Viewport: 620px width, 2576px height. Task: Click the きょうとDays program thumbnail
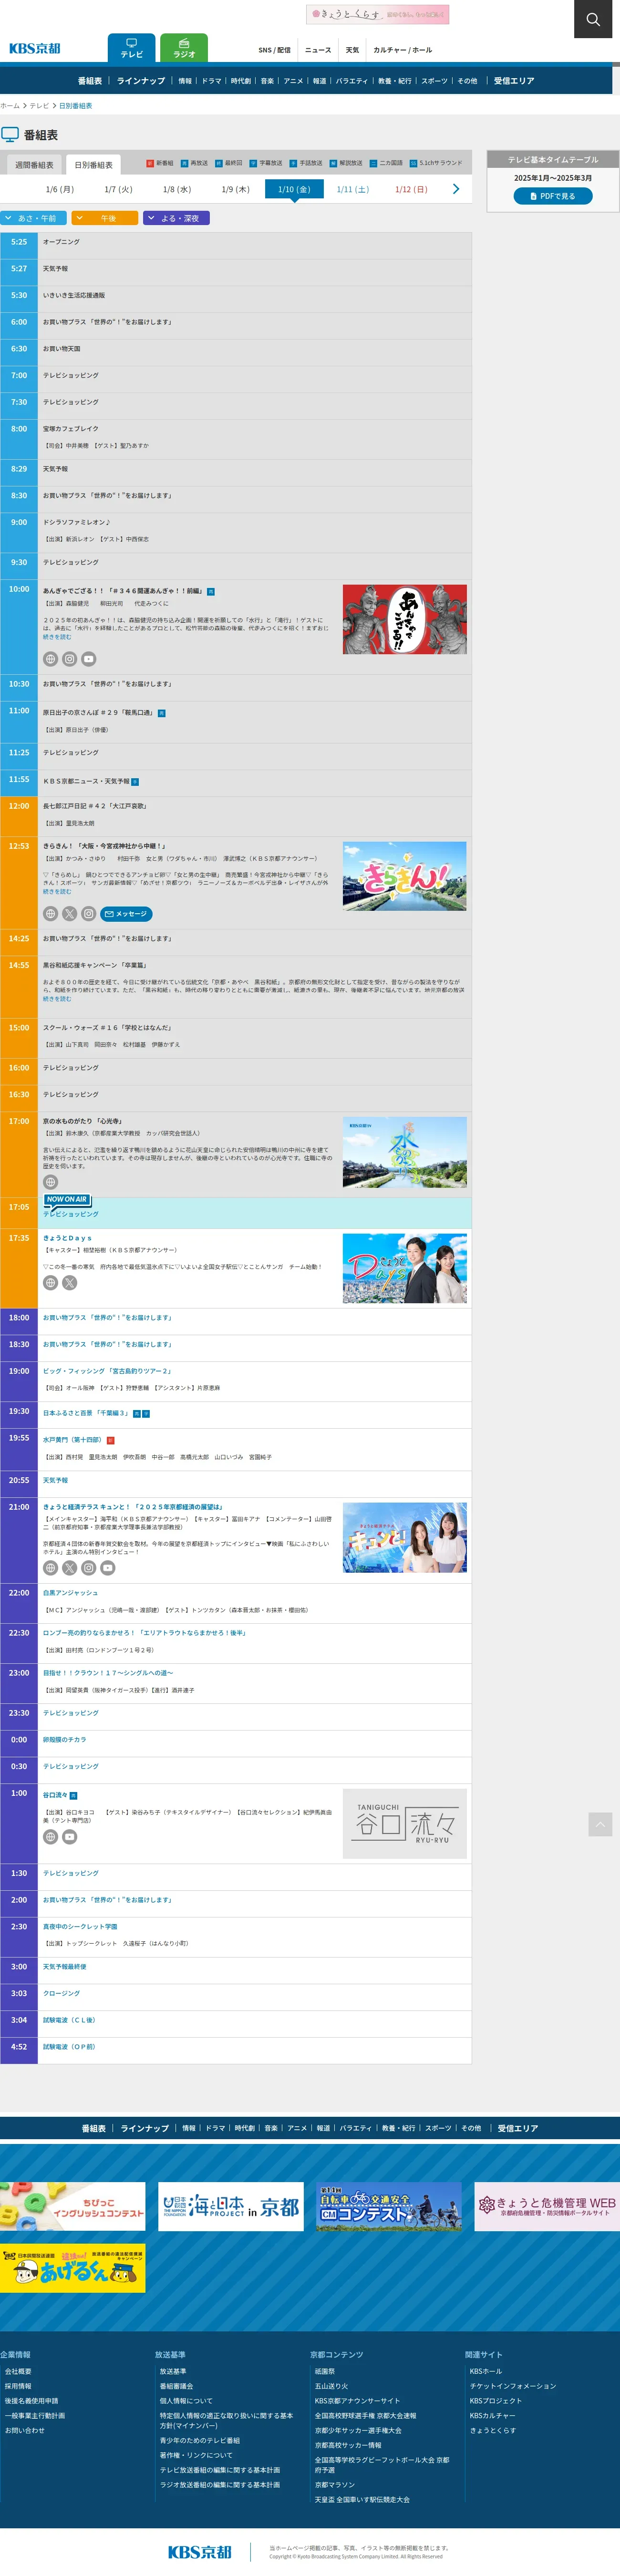coord(404,1267)
